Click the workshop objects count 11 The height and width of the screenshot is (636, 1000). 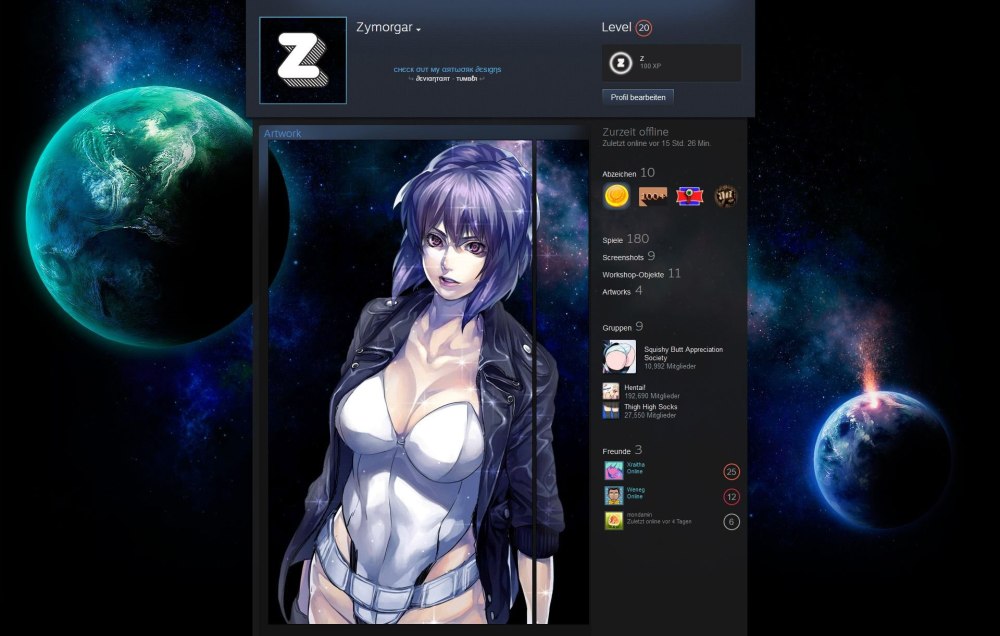(x=674, y=273)
